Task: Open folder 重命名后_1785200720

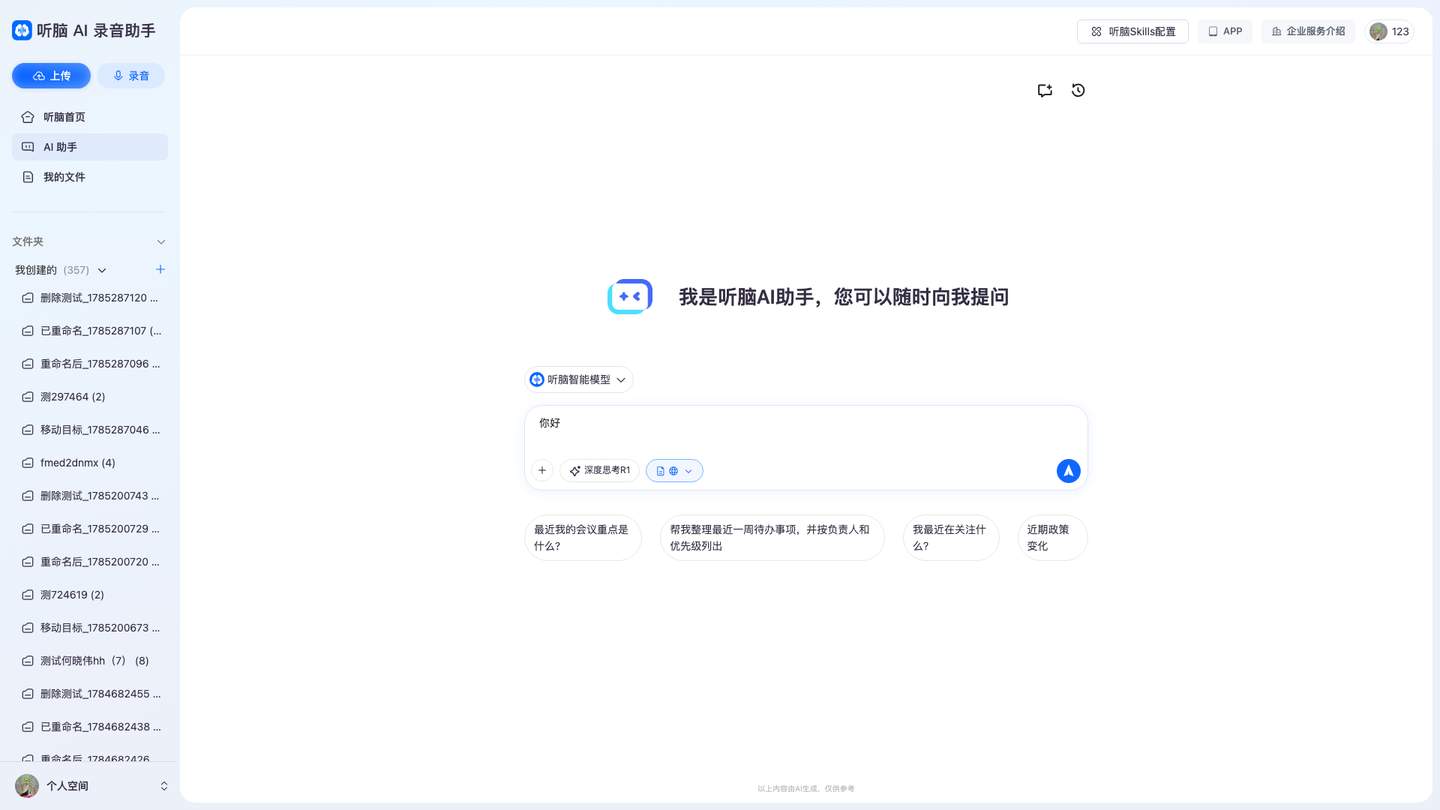Action: click(90, 562)
